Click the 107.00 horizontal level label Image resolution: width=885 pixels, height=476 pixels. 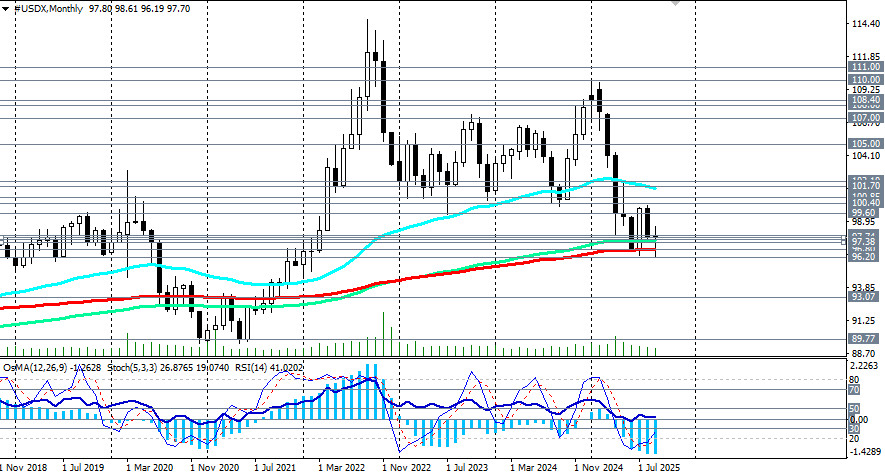864,117
